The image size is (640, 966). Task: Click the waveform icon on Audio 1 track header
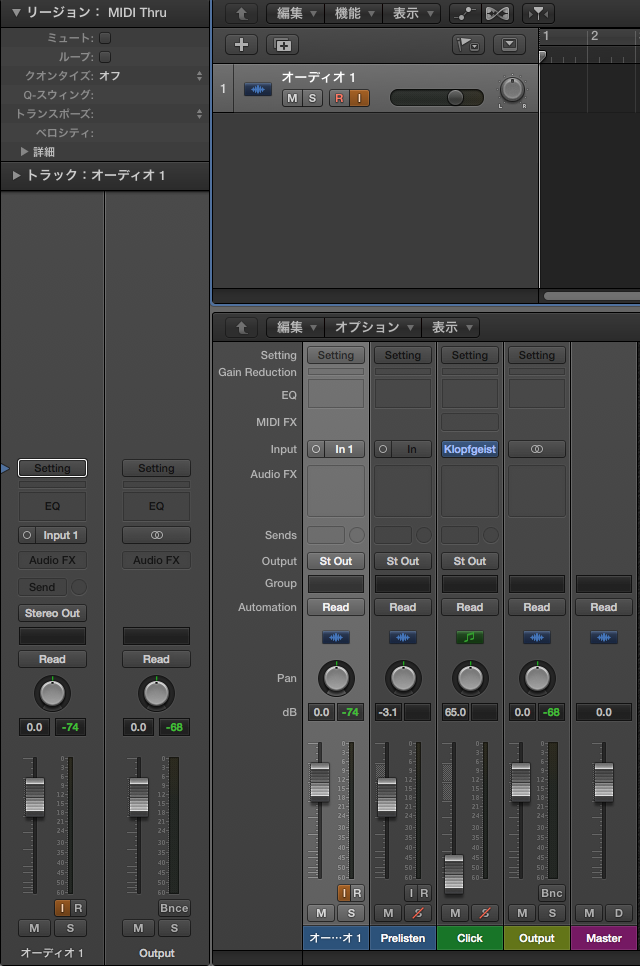pos(258,89)
